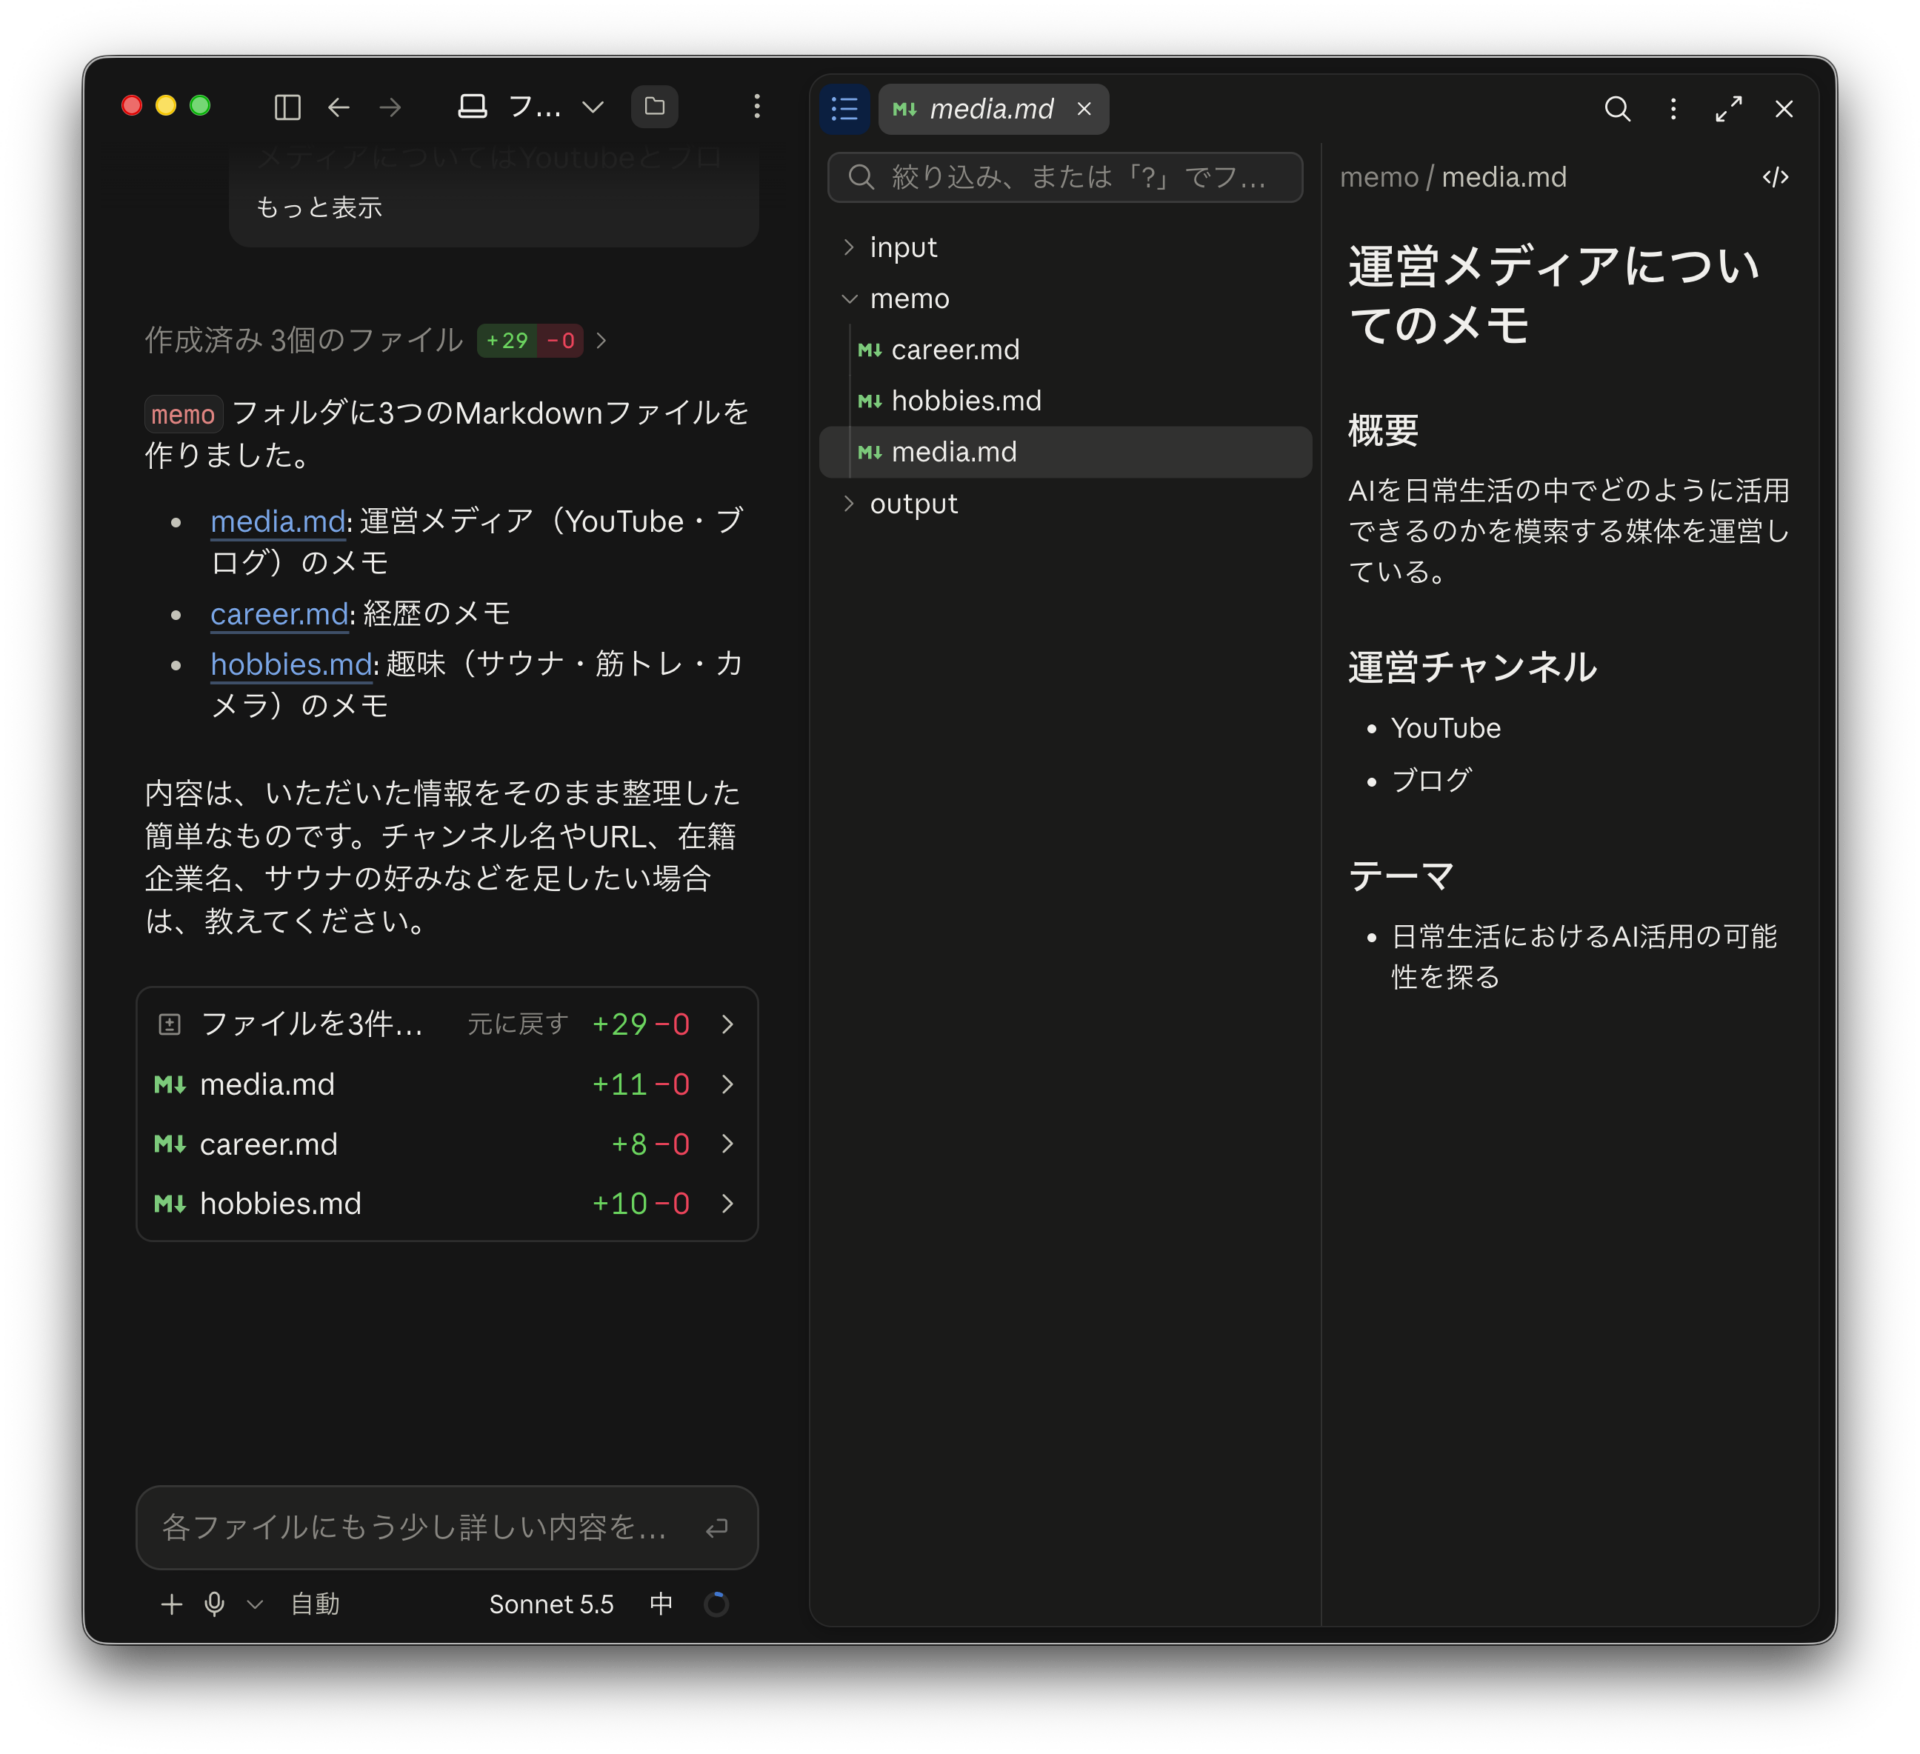The width and height of the screenshot is (1920, 1754).
Task: Start voice input with microphone icon
Action: pyautogui.click(x=214, y=1604)
